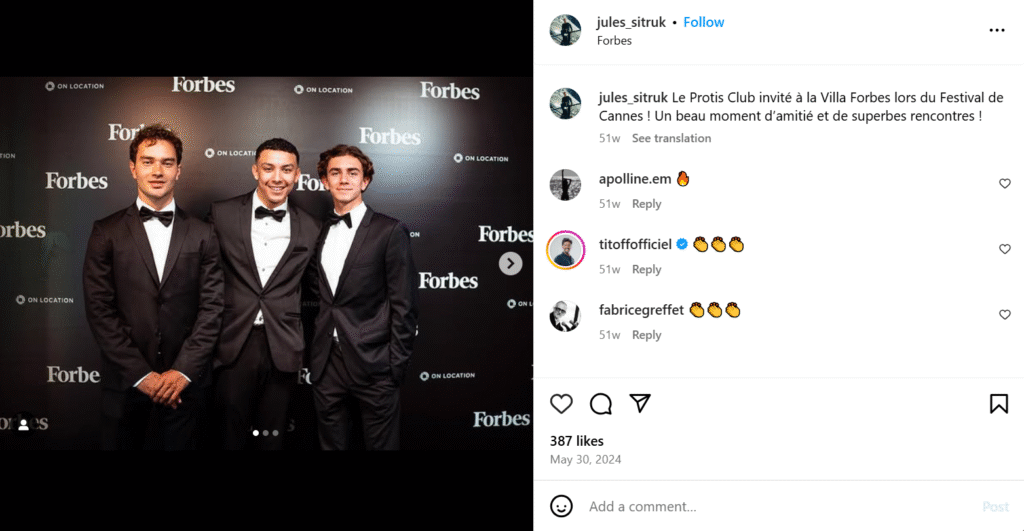The width and height of the screenshot is (1024, 531).
Task: Open the comment speech bubble icon
Action: pyautogui.click(x=601, y=404)
